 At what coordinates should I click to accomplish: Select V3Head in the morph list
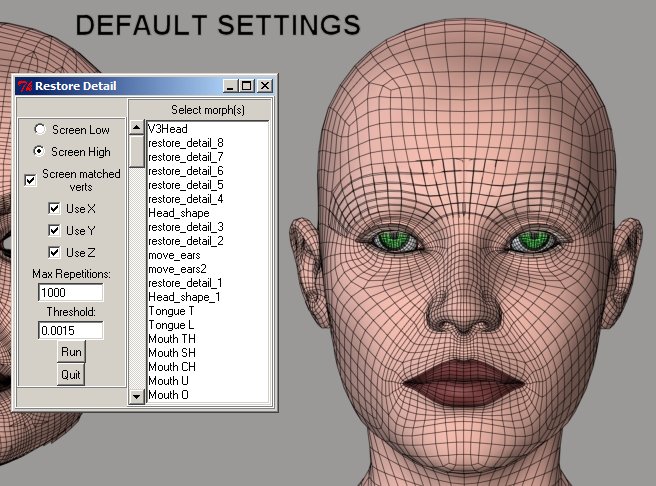[x=166, y=129]
